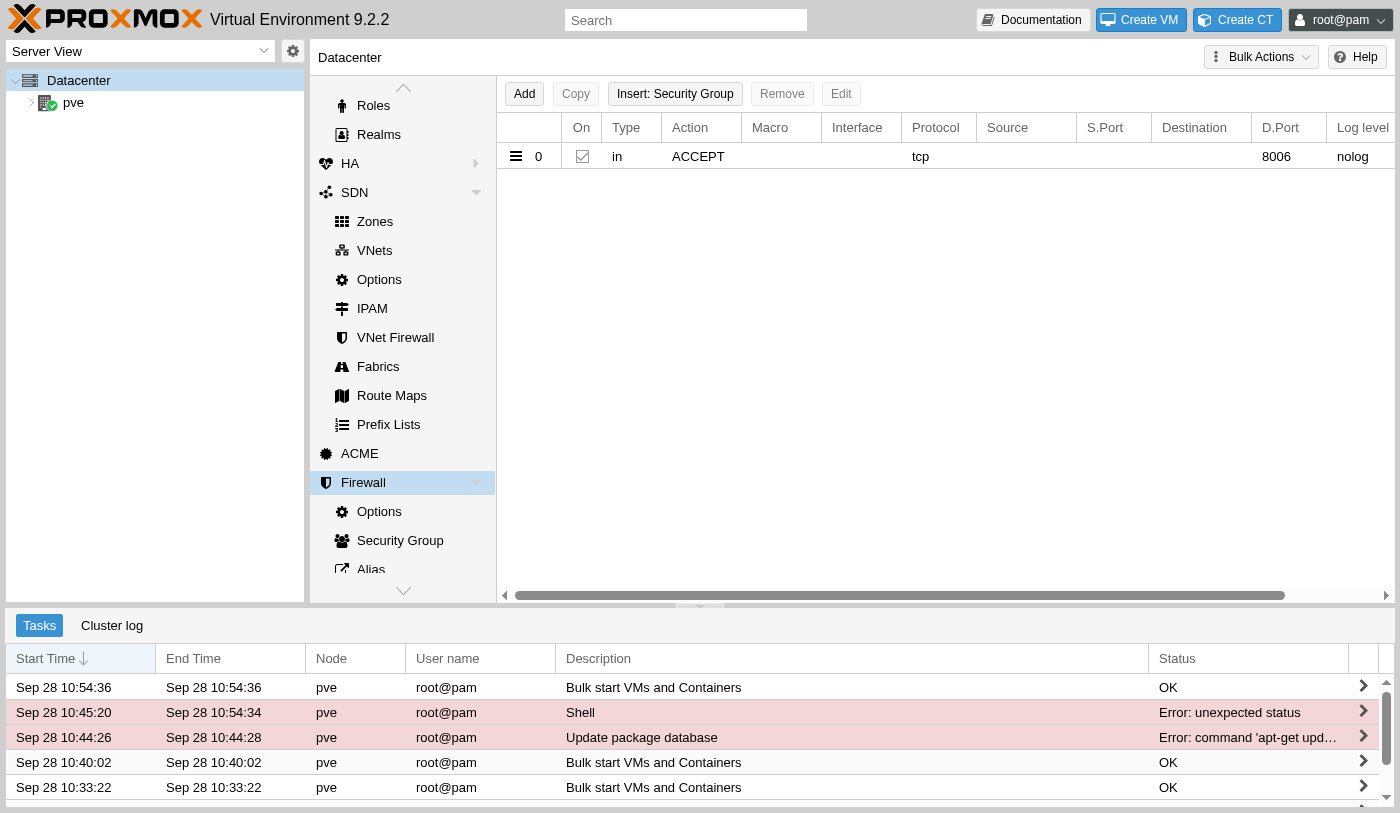Screen dimensions: 1400x813
Task: Click the Datacenter server icon in tree
Action: click(x=30, y=81)
